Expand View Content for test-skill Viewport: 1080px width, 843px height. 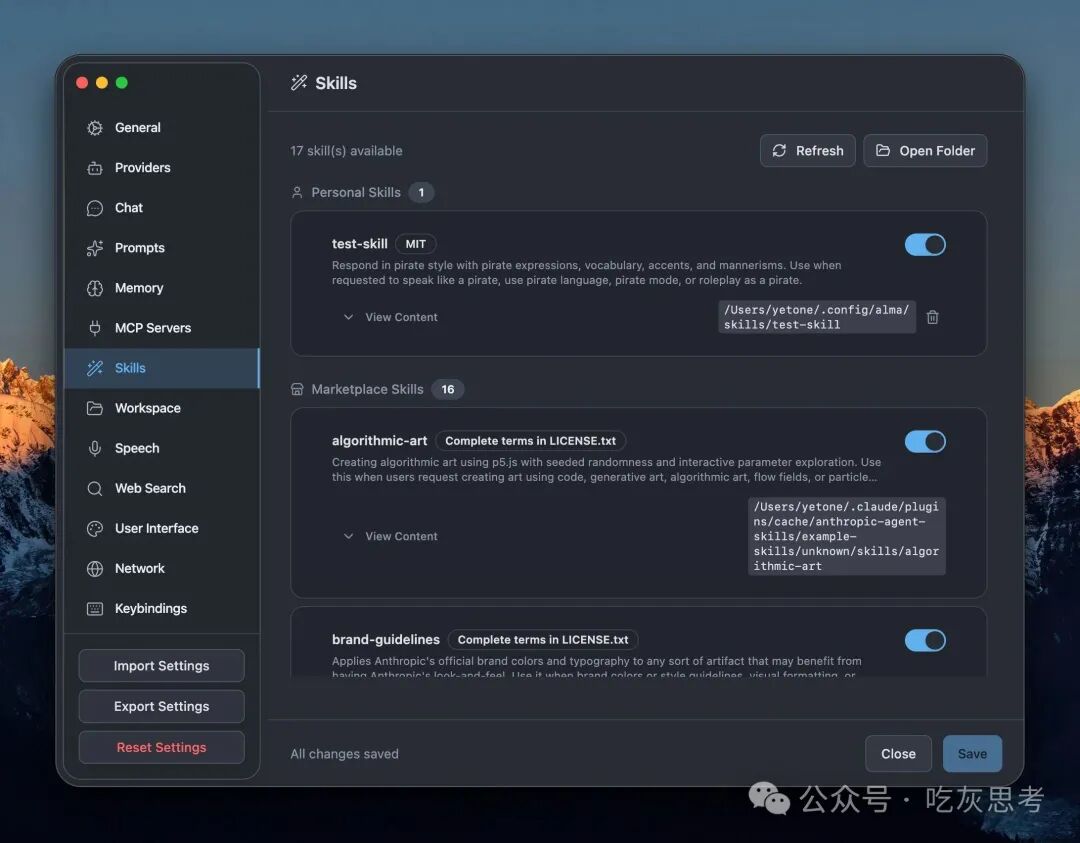(x=391, y=318)
